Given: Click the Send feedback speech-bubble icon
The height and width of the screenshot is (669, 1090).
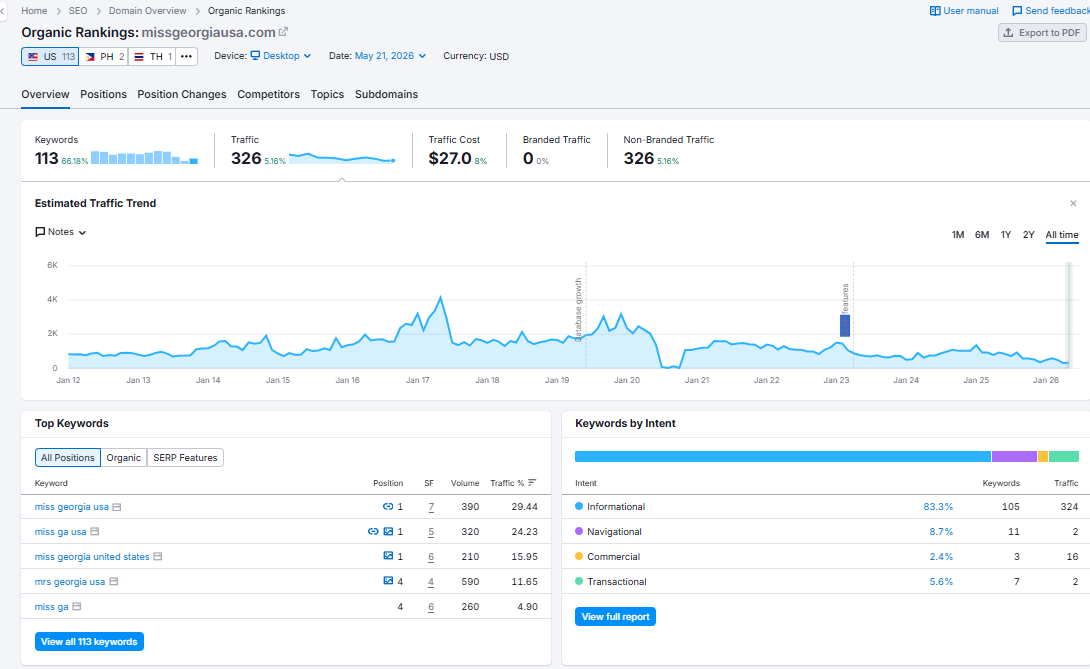Looking at the screenshot, I should tap(1017, 11).
